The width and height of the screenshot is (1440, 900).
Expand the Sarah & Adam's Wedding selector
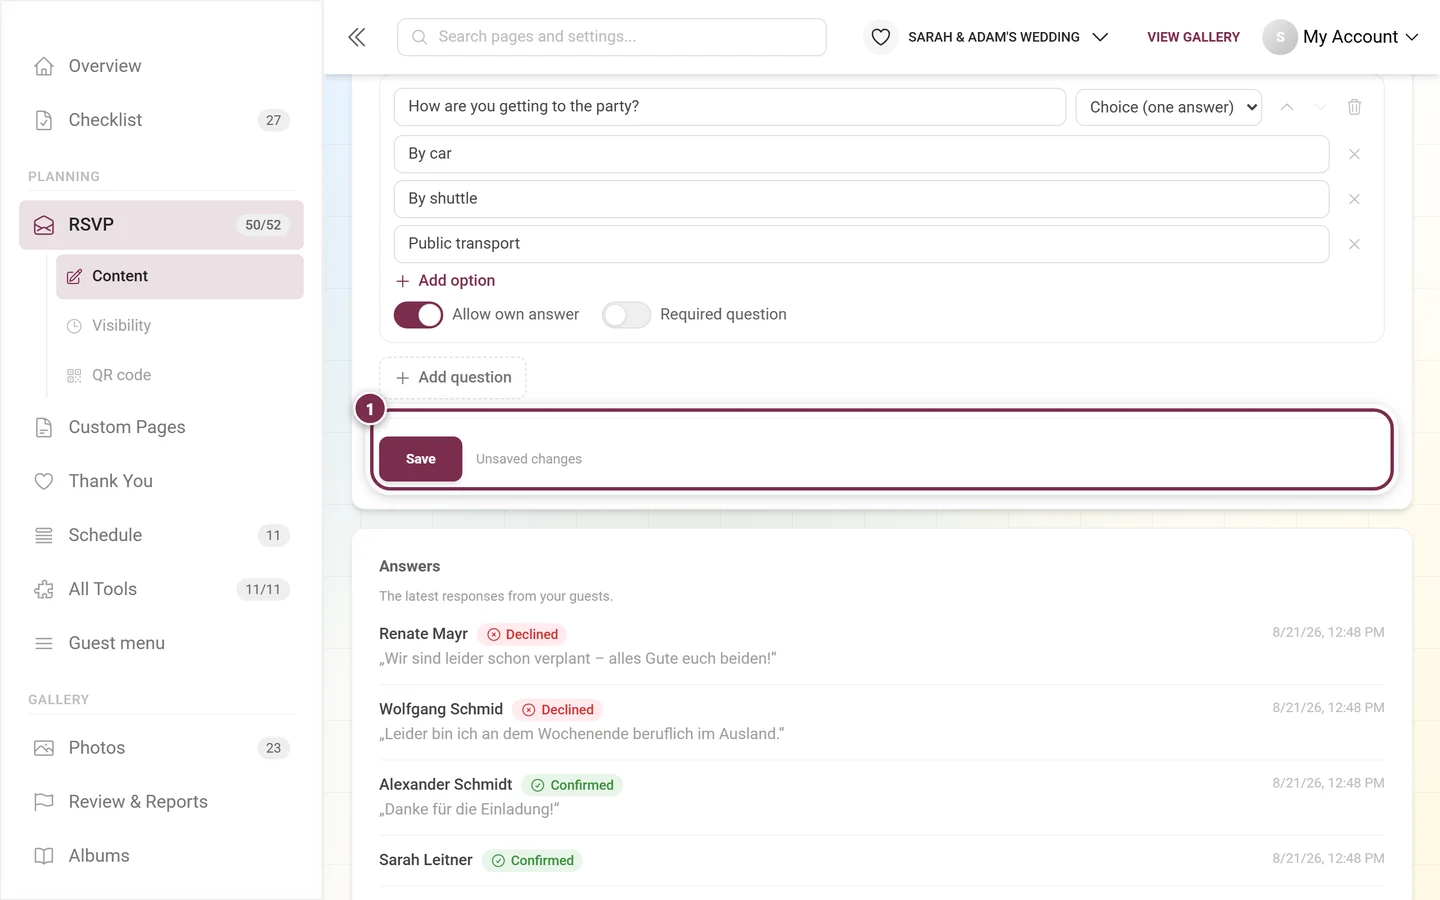(x=1008, y=37)
